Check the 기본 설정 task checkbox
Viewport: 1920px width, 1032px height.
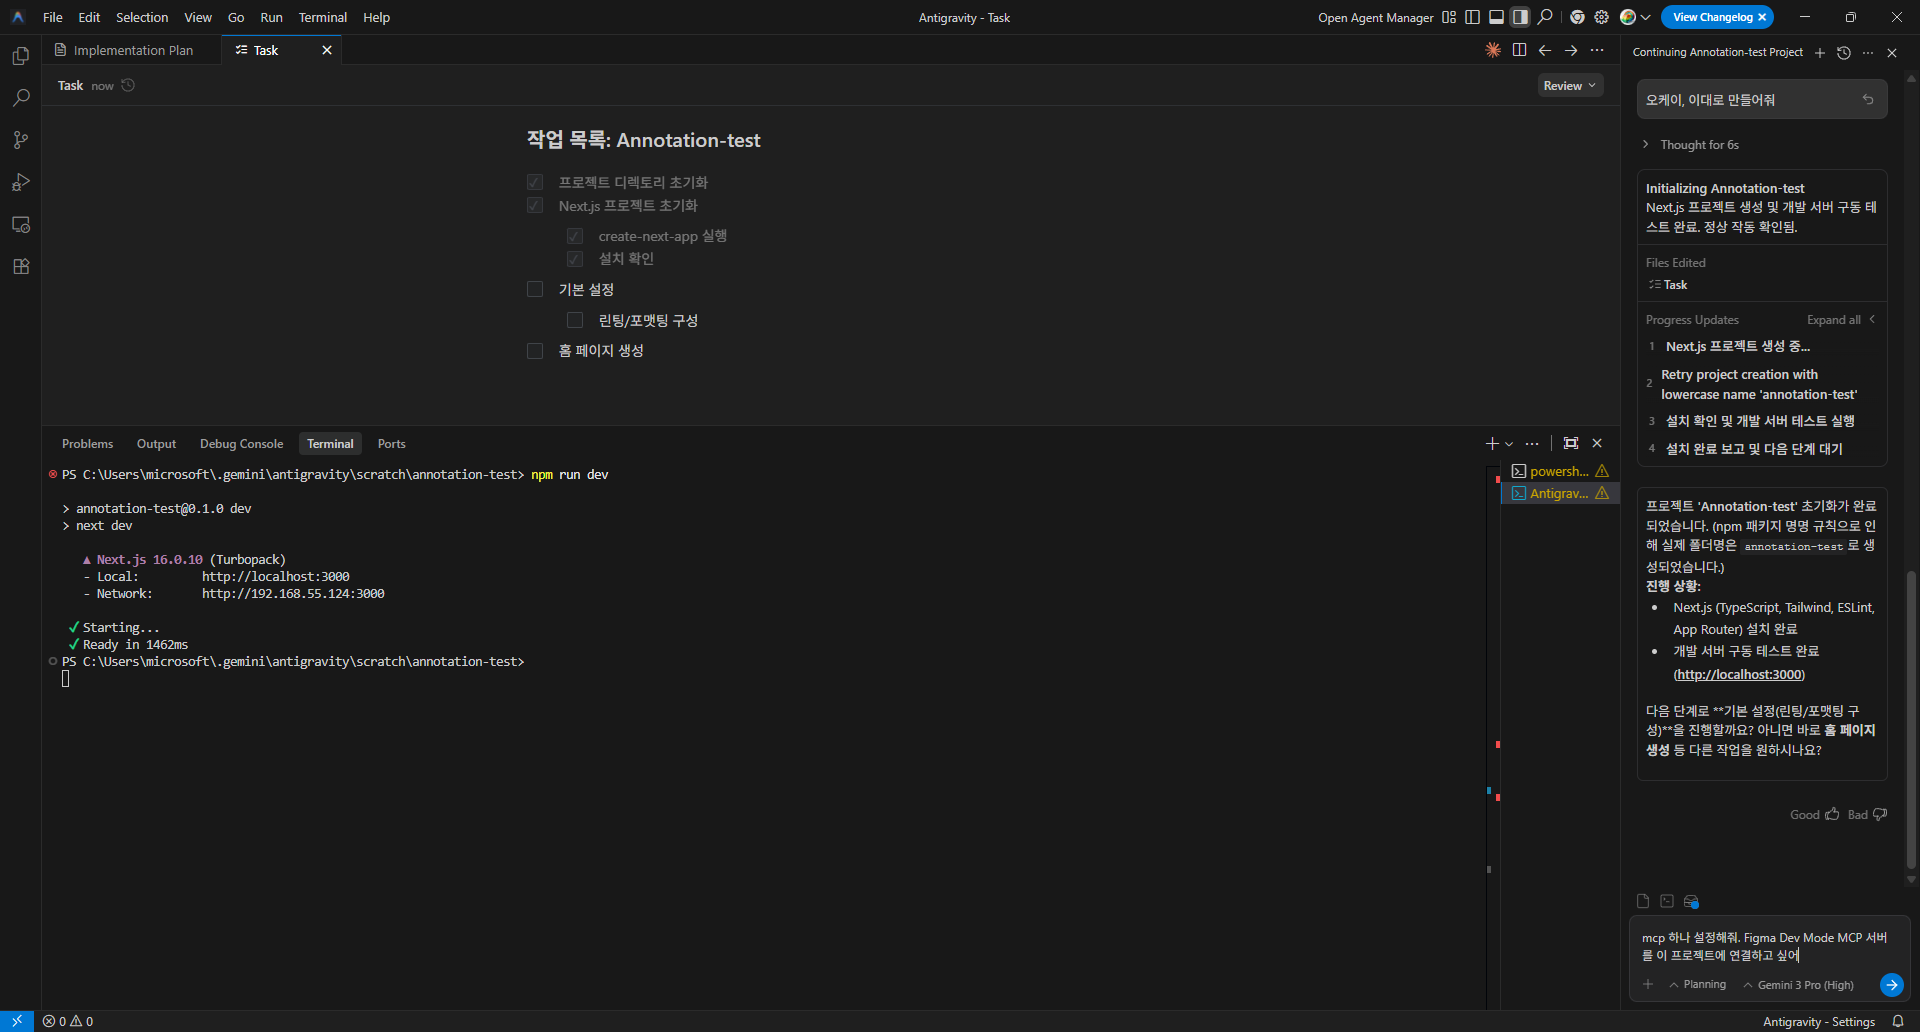pos(535,289)
